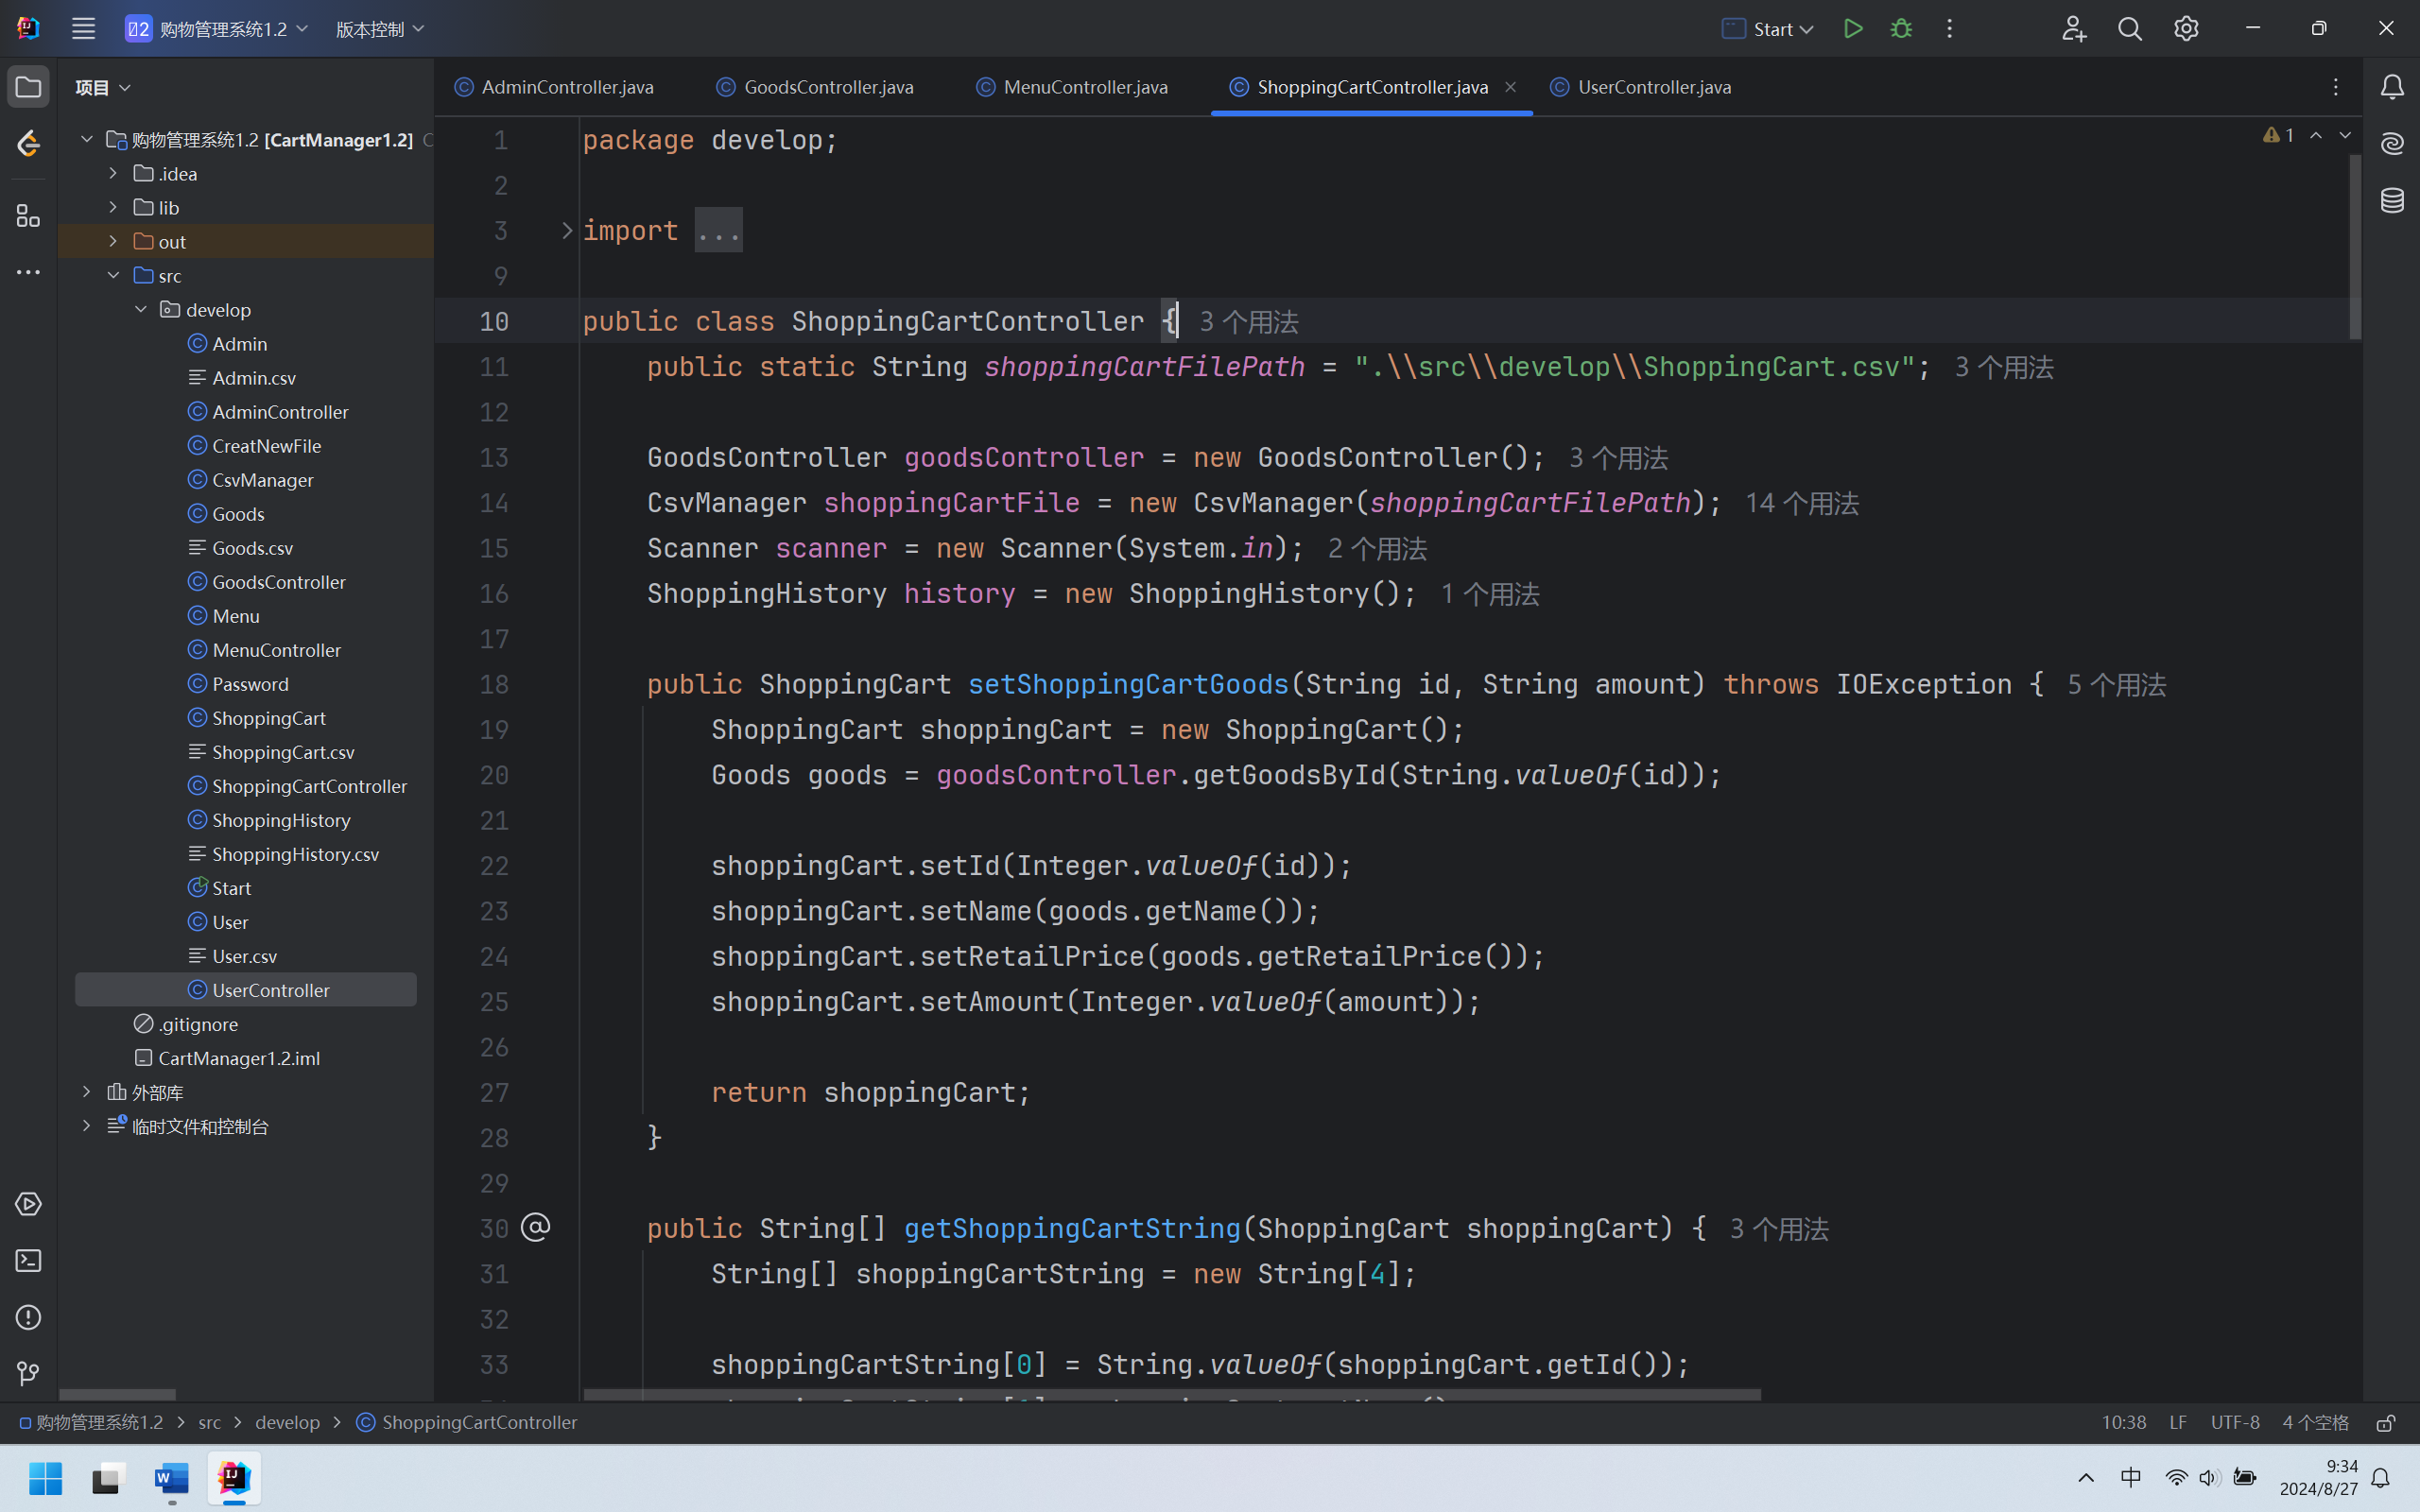Open the AI Assistant panel

(x=2392, y=144)
